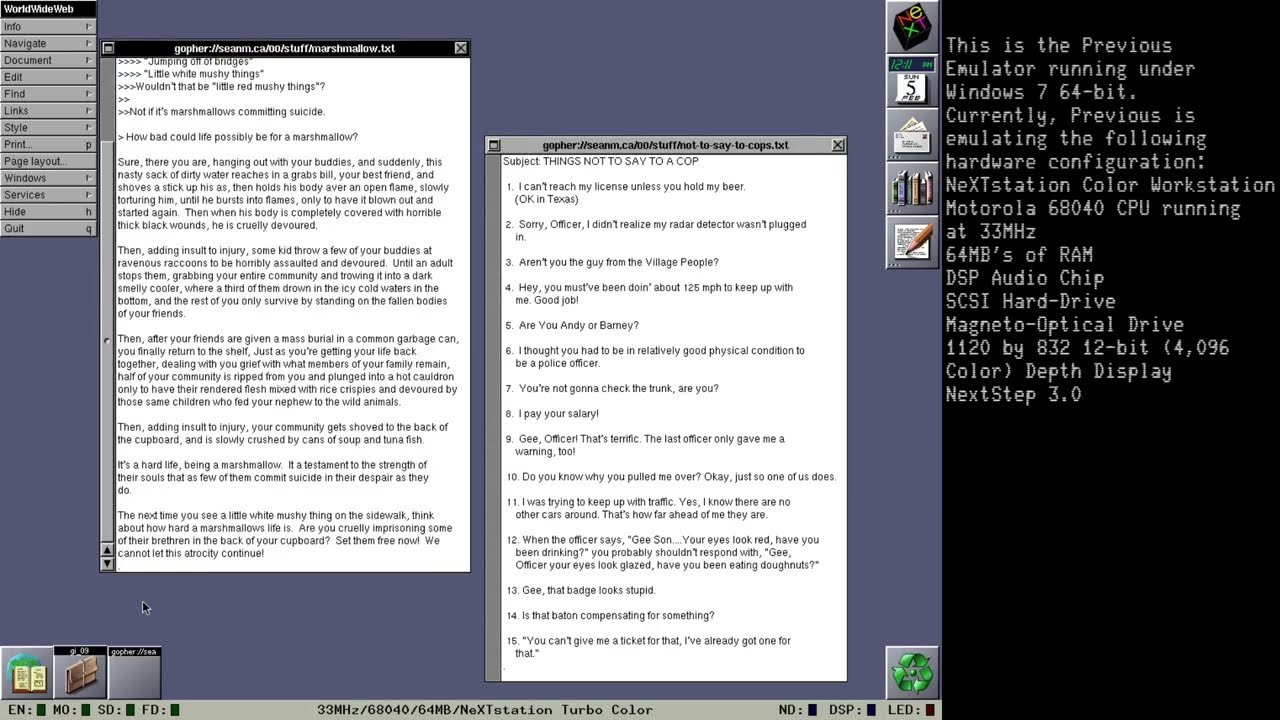Click the EN status indicator light
This screenshot has height=720, width=1280.
click(x=41, y=710)
